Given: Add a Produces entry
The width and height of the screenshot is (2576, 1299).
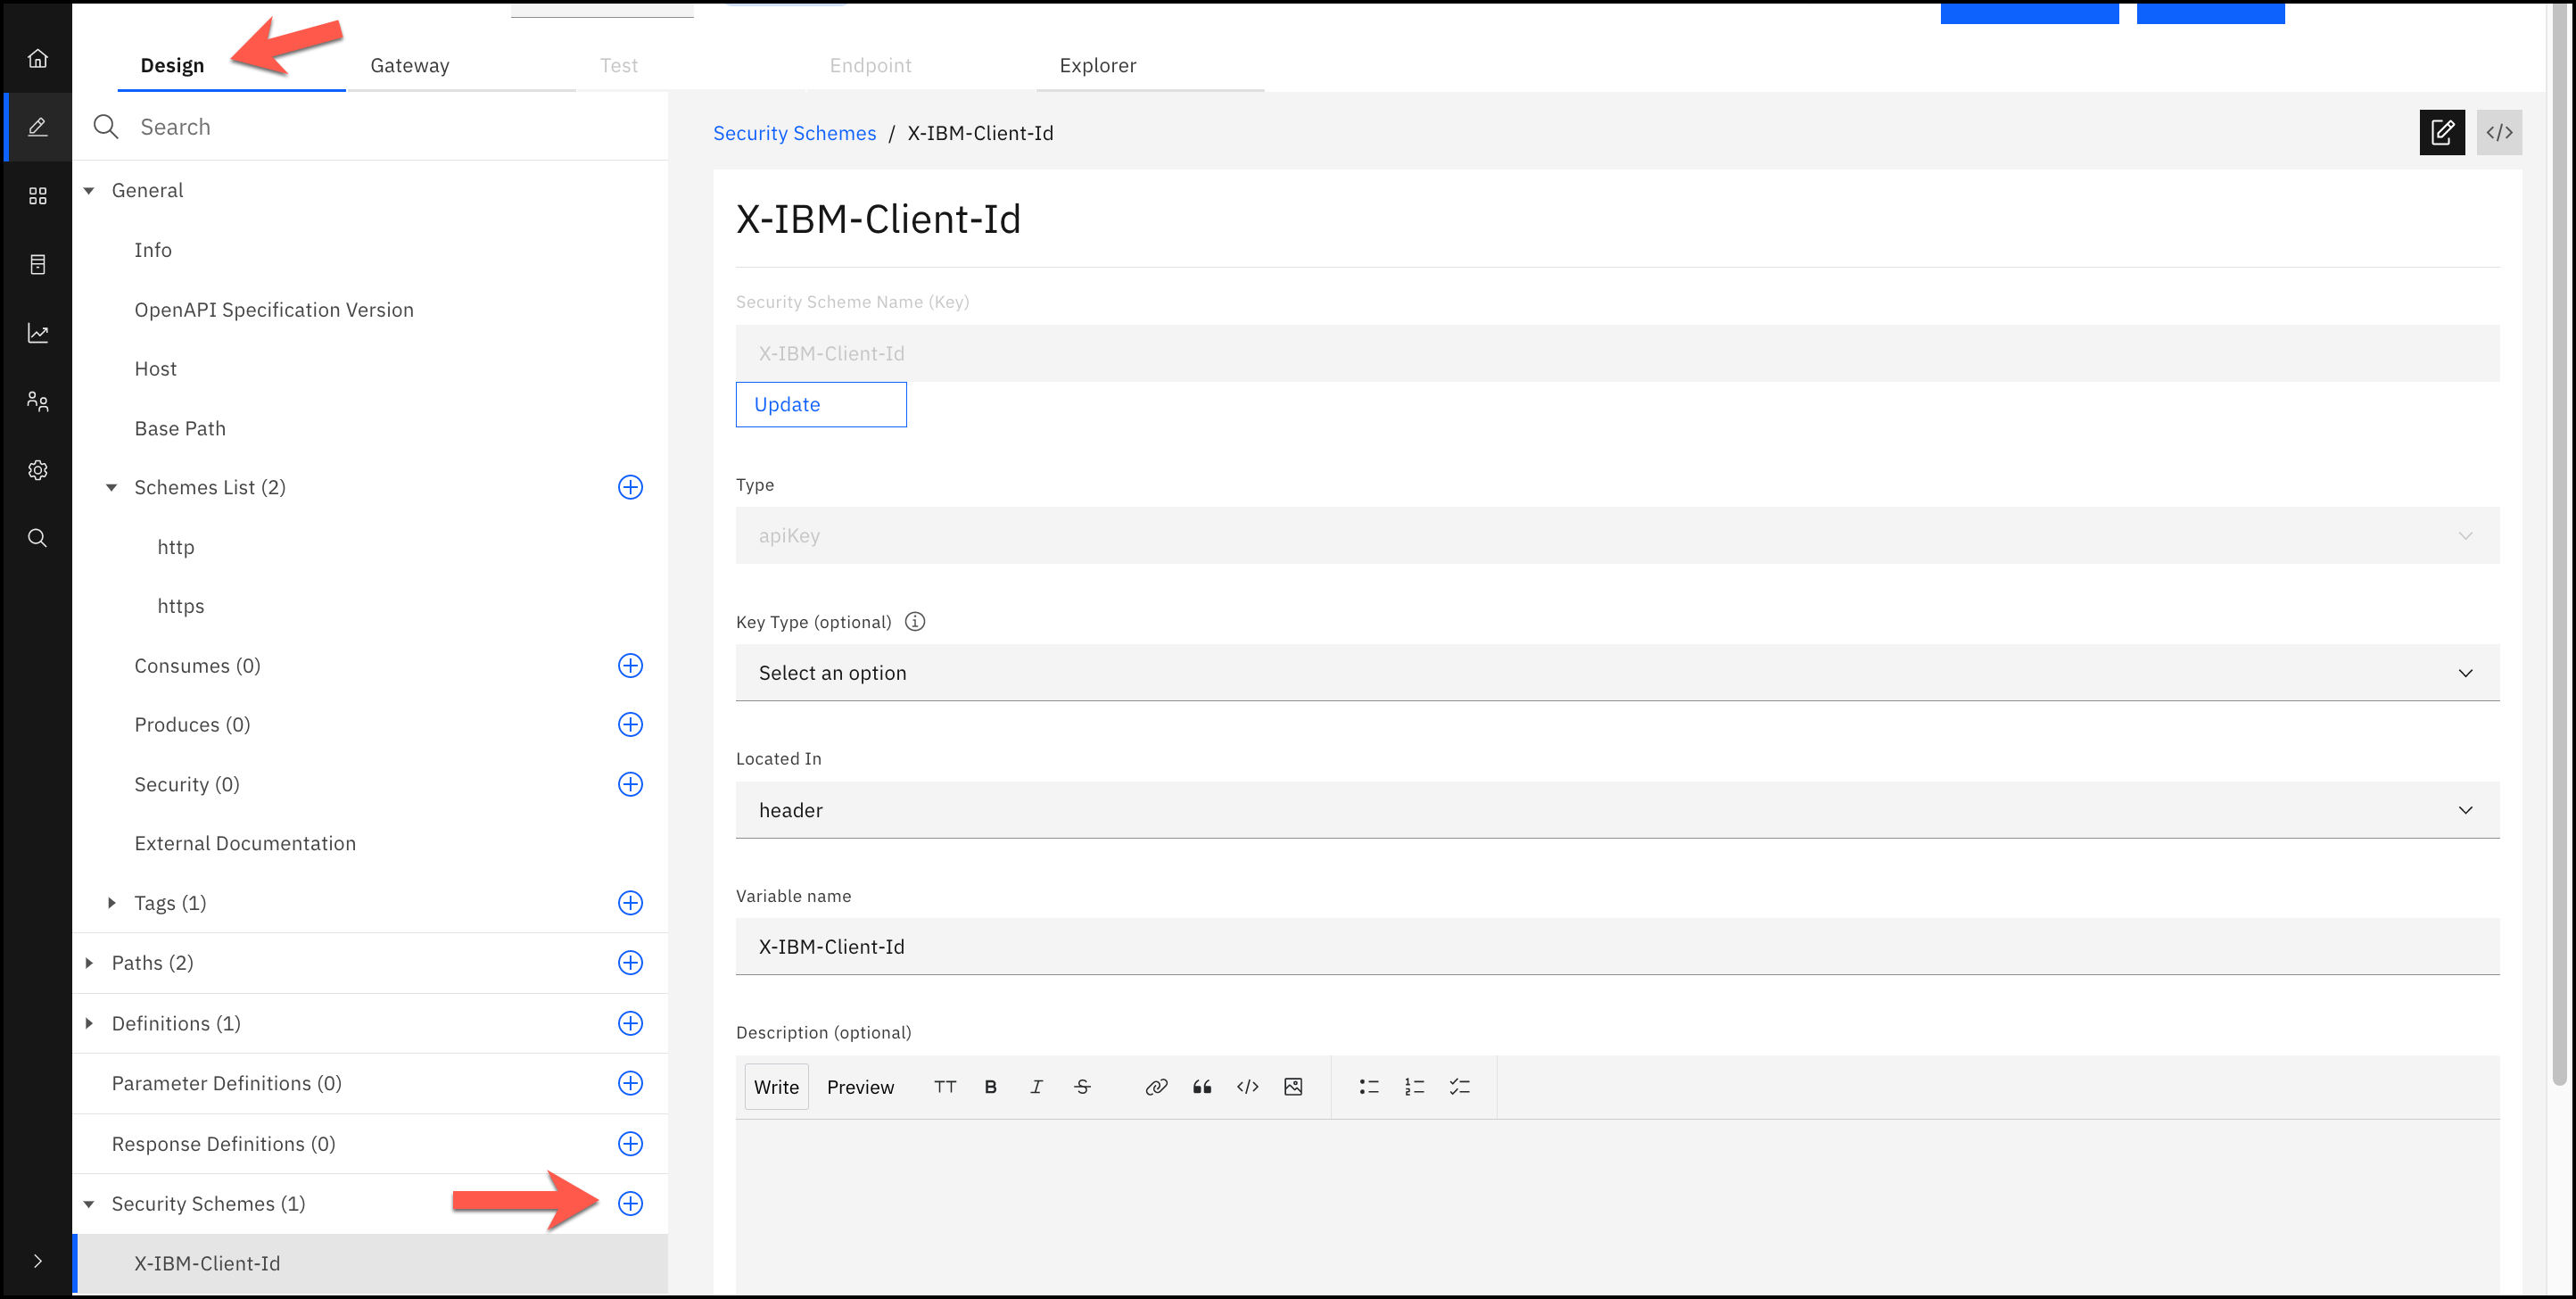Looking at the screenshot, I should point(630,724).
